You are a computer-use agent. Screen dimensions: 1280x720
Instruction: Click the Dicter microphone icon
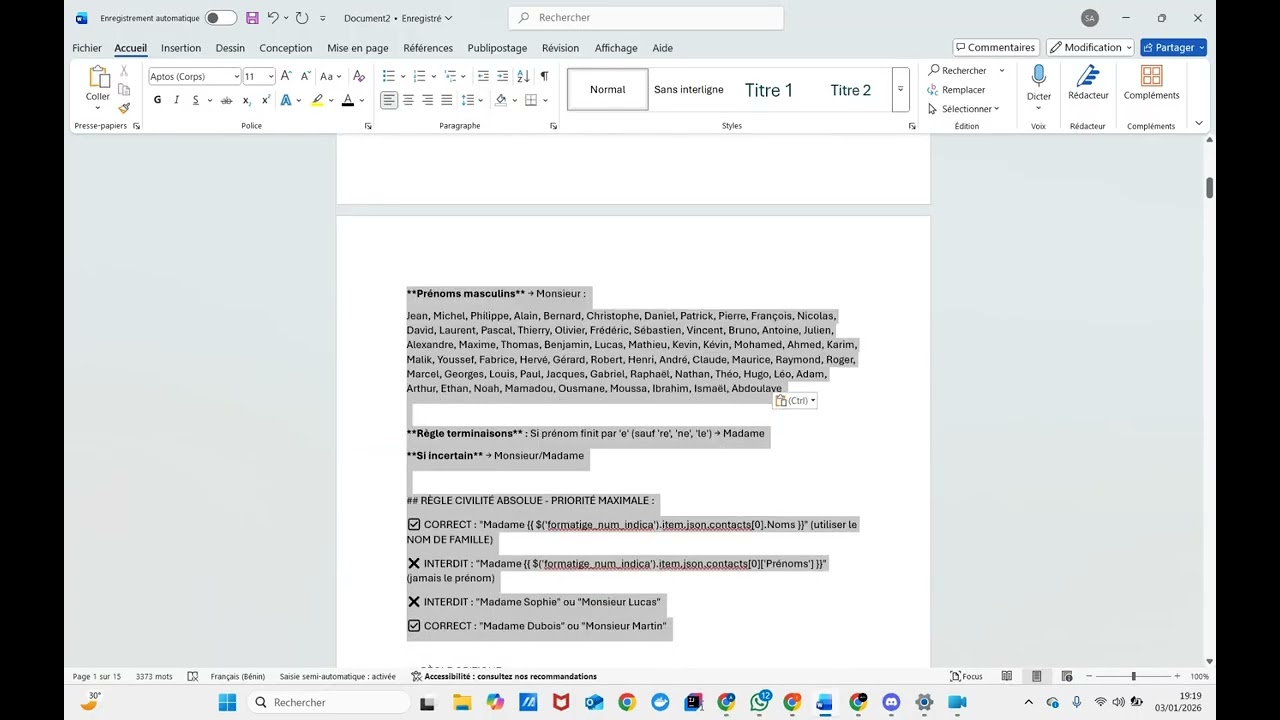(x=1039, y=76)
